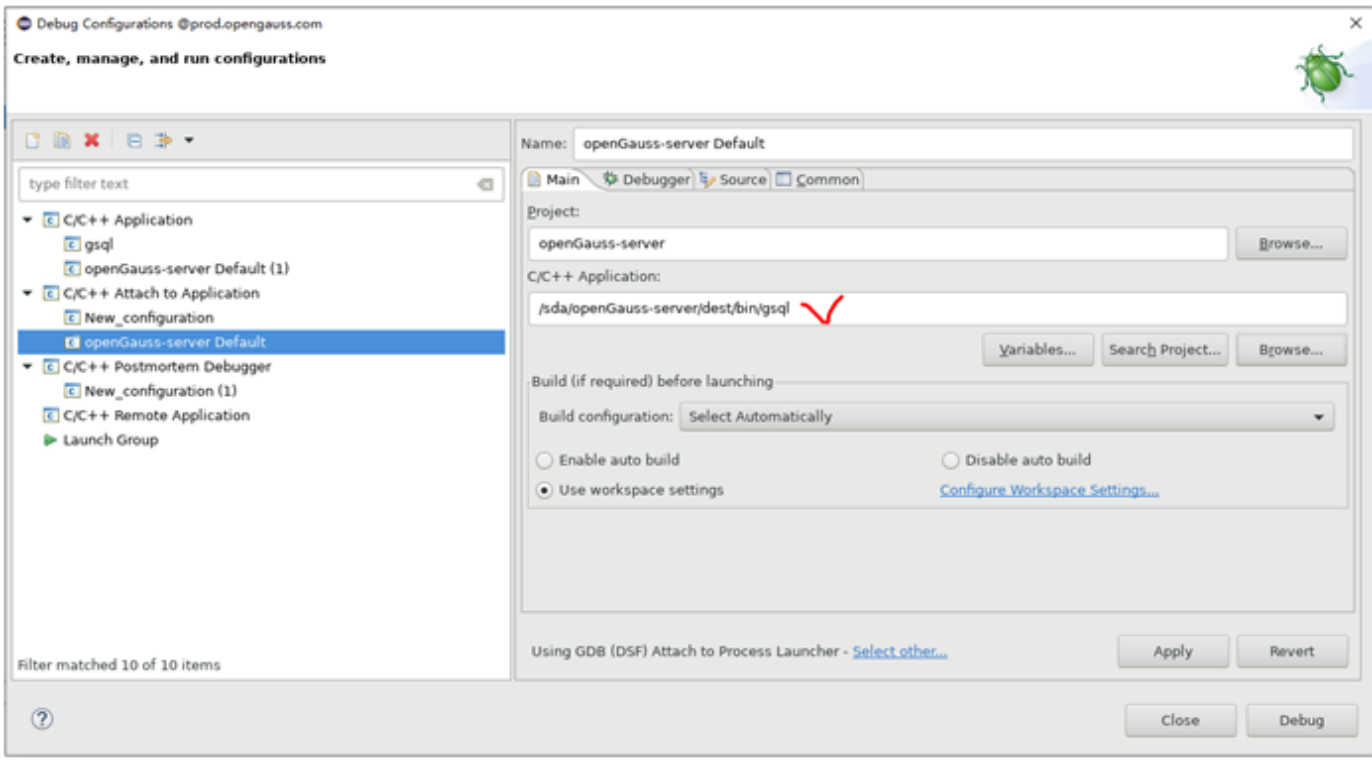This screenshot has height=767, width=1372.
Task: Open the Build configuration dropdown
Action: [1006, 417]
